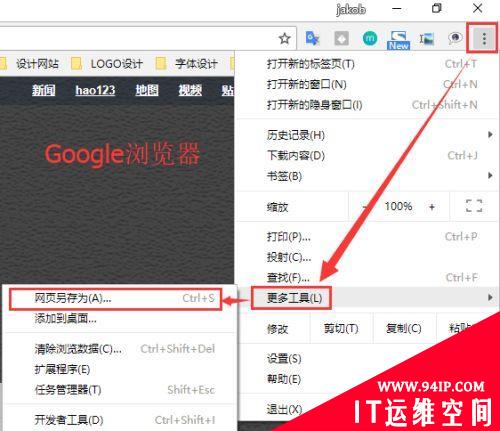This screenshot has width=500, height=431.
Task: Click the fullscreen icon in zoom row
Action: (474, 206)
